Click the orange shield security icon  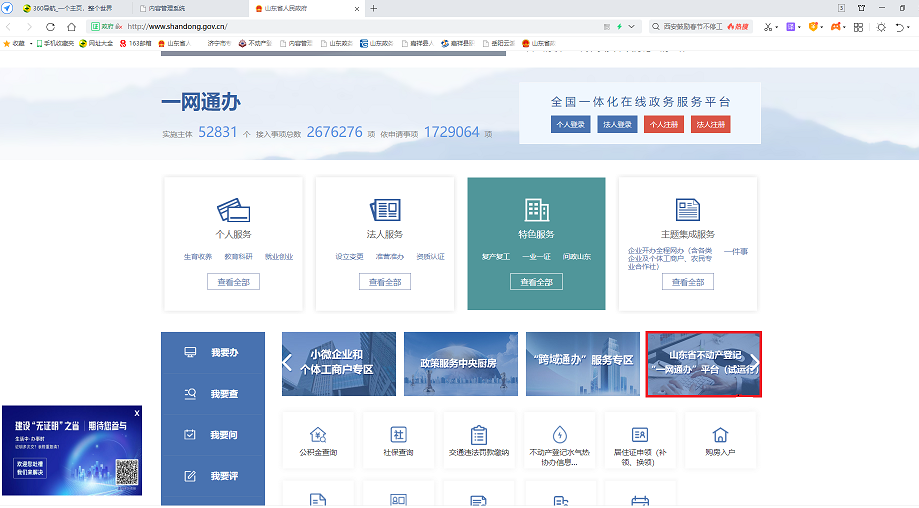pos(813,27)
